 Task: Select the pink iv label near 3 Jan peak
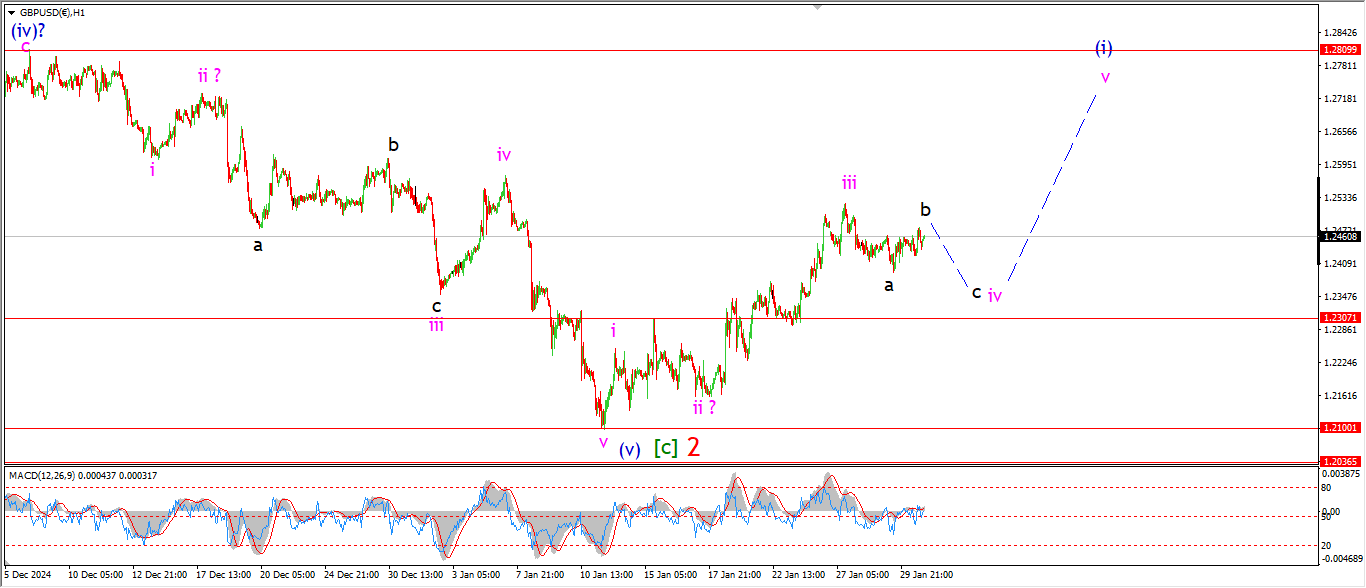click(x=504, y=154)
